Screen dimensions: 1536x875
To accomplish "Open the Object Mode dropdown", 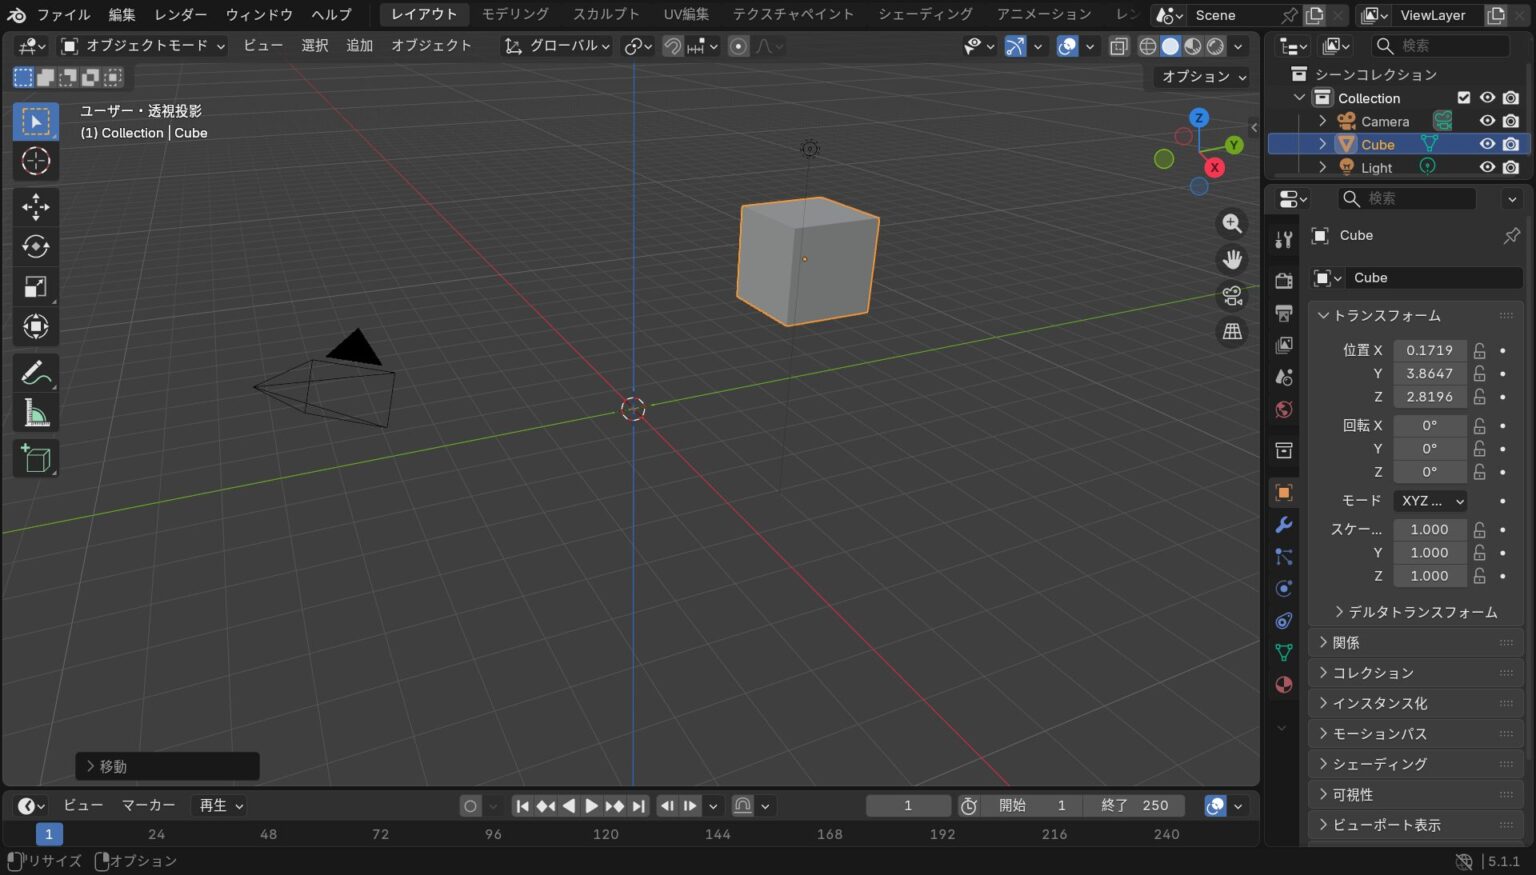I will pos(143,46).
